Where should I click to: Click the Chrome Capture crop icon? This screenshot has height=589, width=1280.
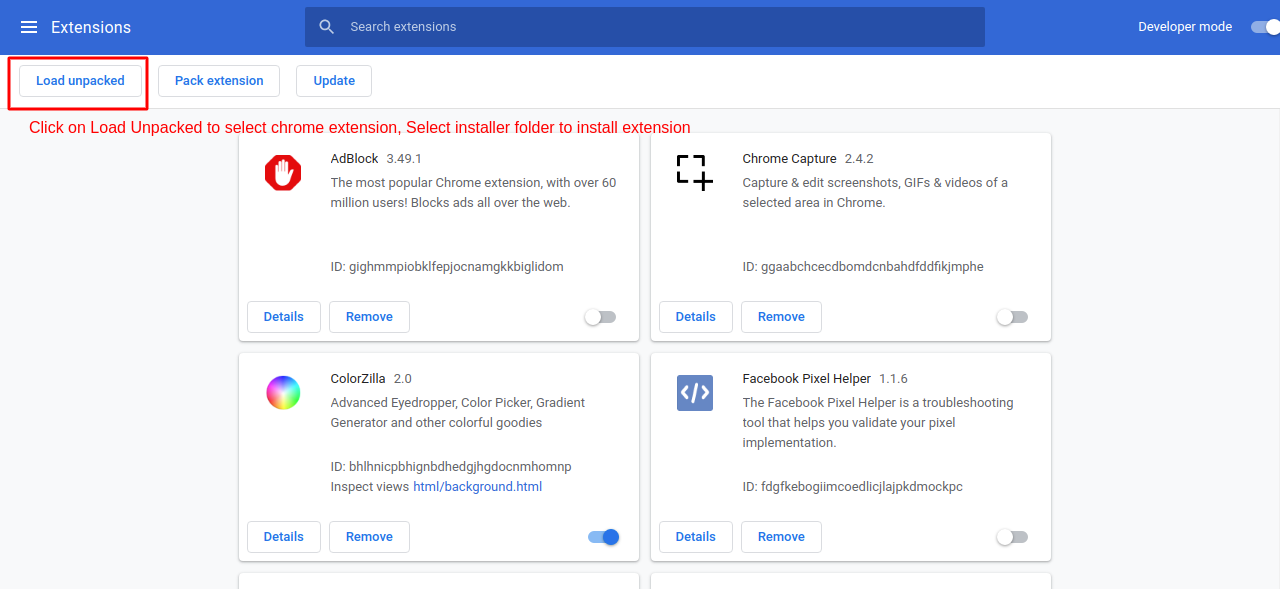click(695, 173)
